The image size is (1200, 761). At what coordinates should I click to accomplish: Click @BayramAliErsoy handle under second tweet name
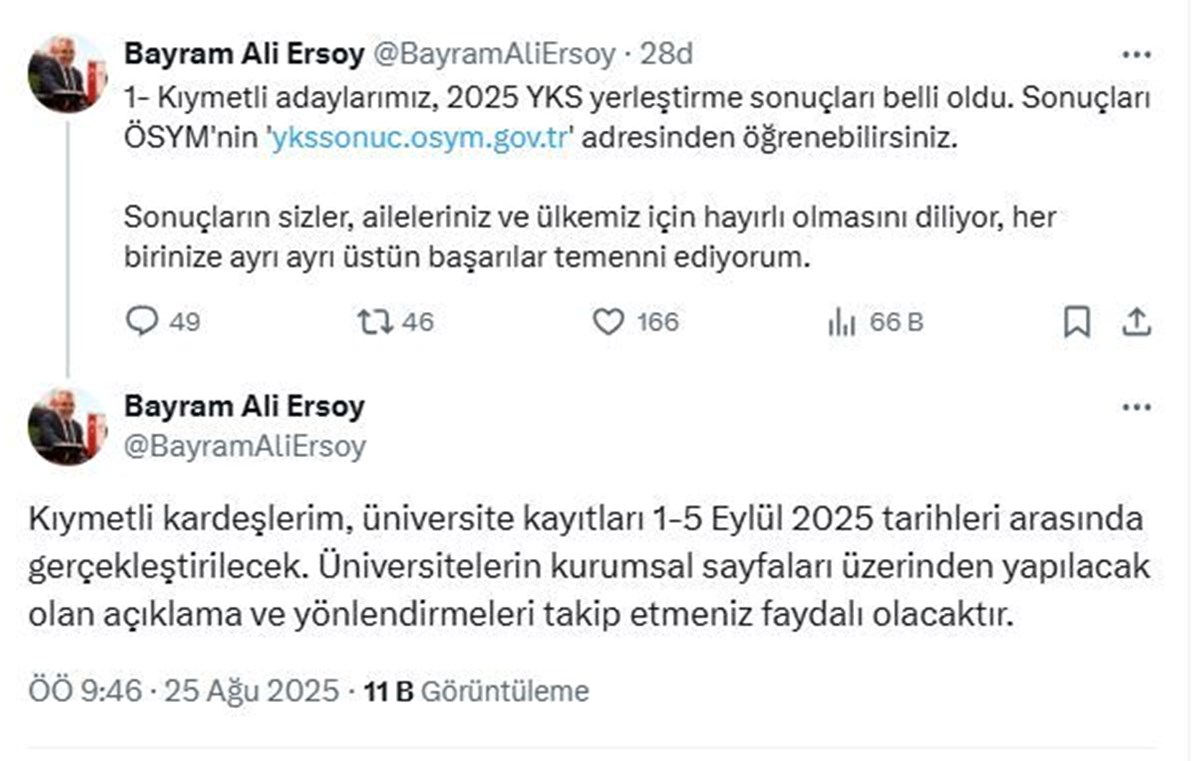(x=244, y=446)
